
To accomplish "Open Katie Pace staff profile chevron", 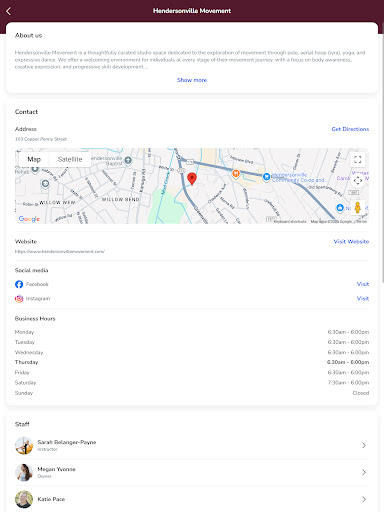I will coord(364,499).
